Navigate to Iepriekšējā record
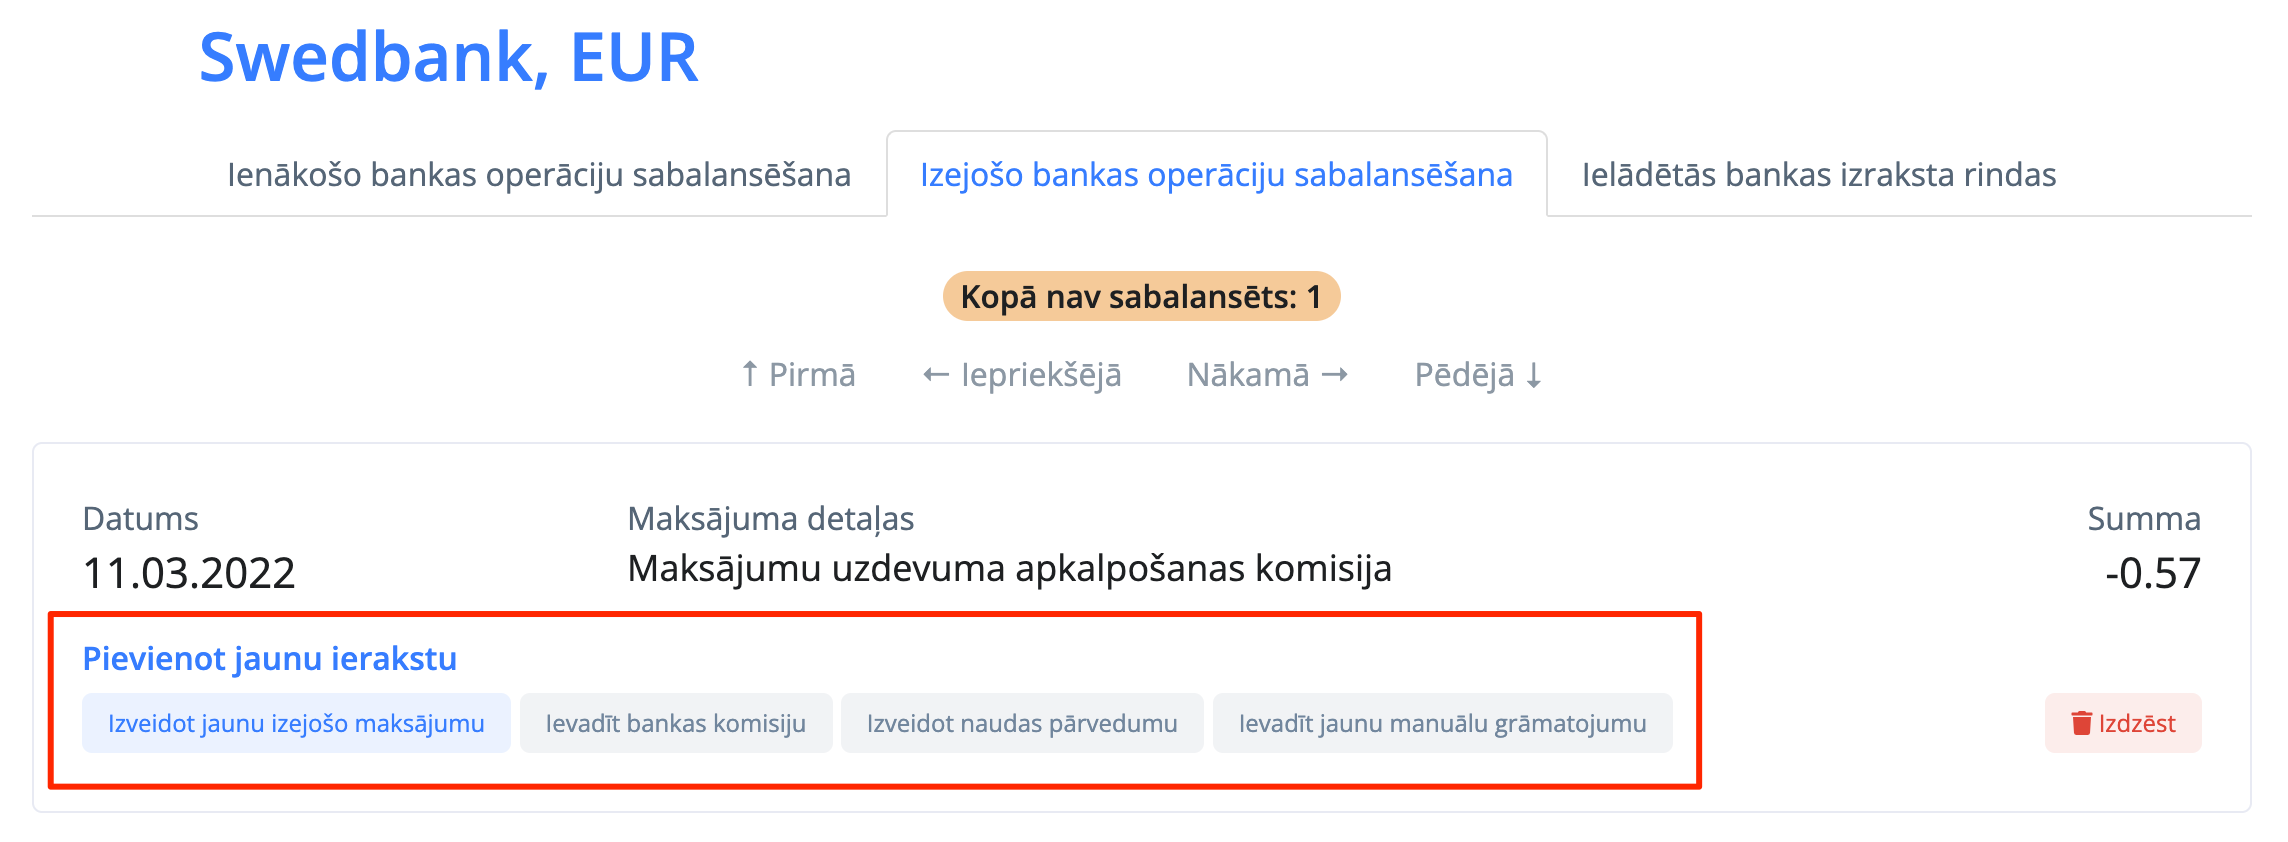 point(1021,375)
